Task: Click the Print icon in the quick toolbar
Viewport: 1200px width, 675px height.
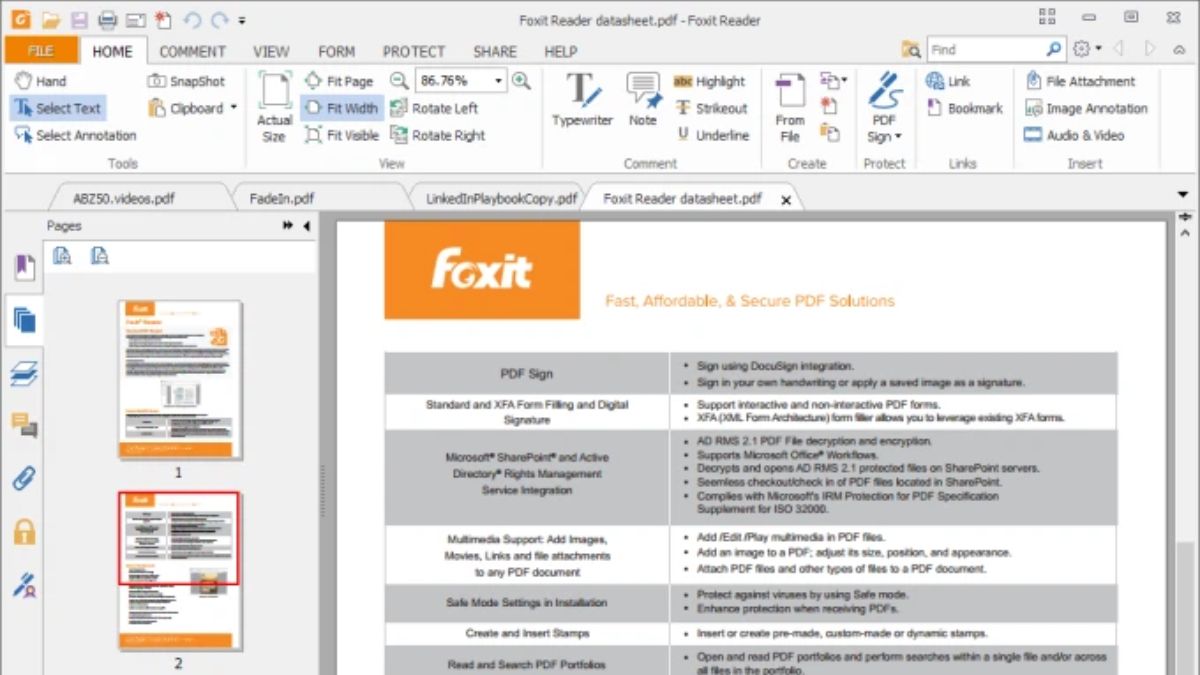Action: click(x=108, y=19)
